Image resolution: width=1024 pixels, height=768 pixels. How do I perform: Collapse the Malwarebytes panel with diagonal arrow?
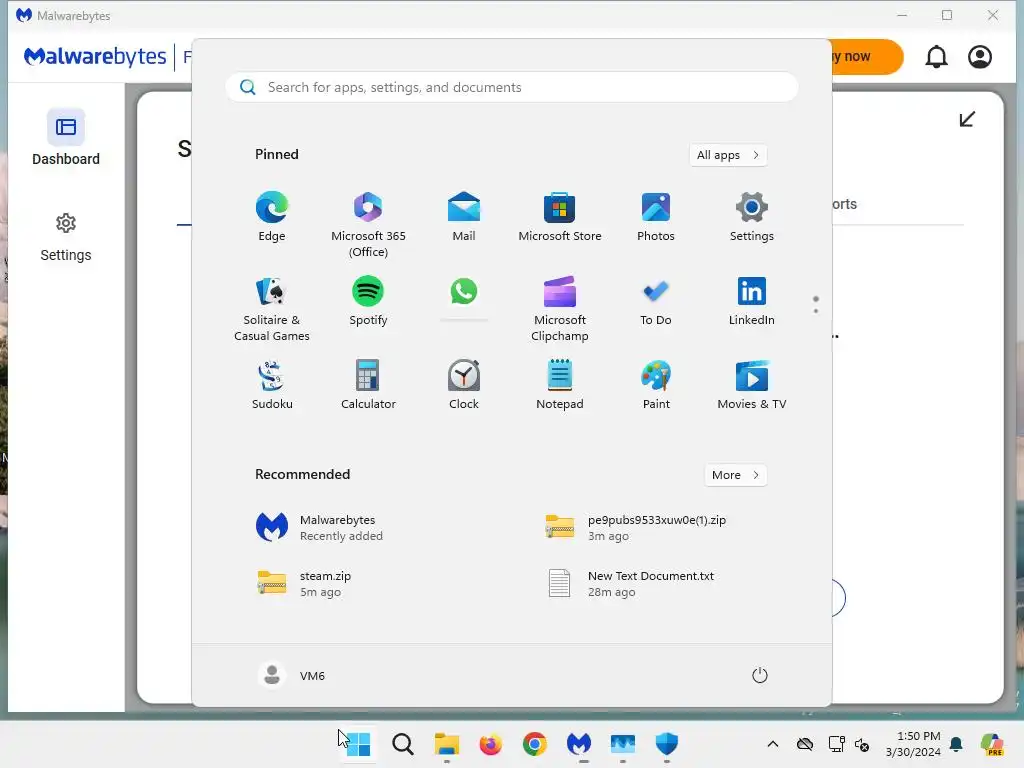(x=967, y=119)
